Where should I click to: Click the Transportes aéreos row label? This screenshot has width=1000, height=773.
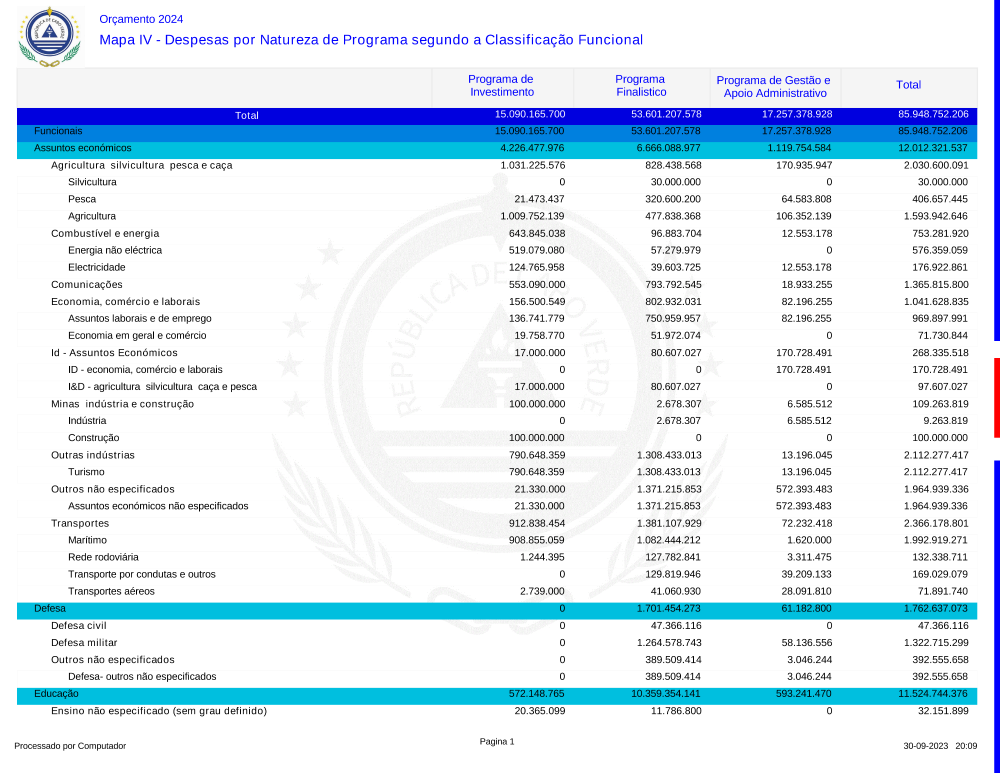(111, 591)
